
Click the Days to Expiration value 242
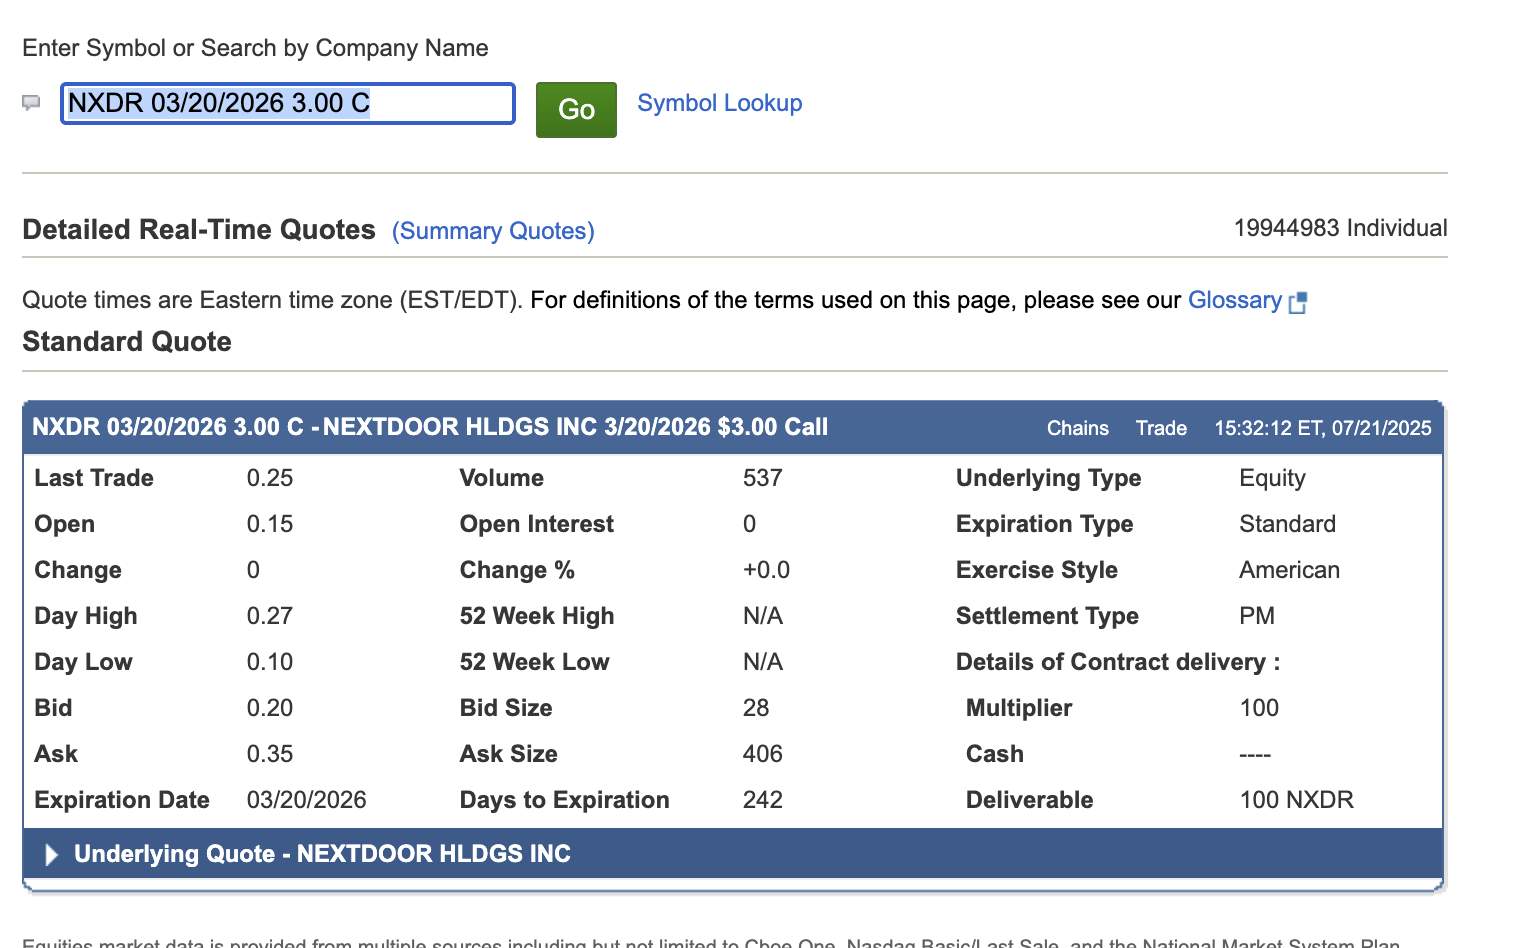763,800
